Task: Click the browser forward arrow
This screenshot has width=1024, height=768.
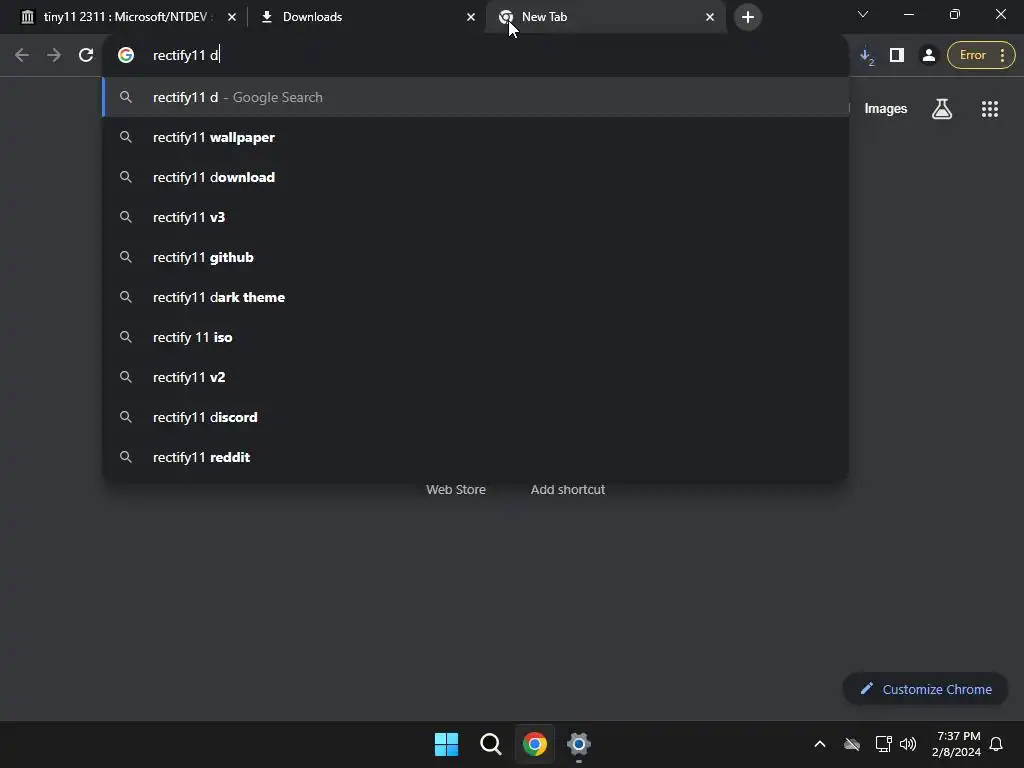Action: (54, 56)
